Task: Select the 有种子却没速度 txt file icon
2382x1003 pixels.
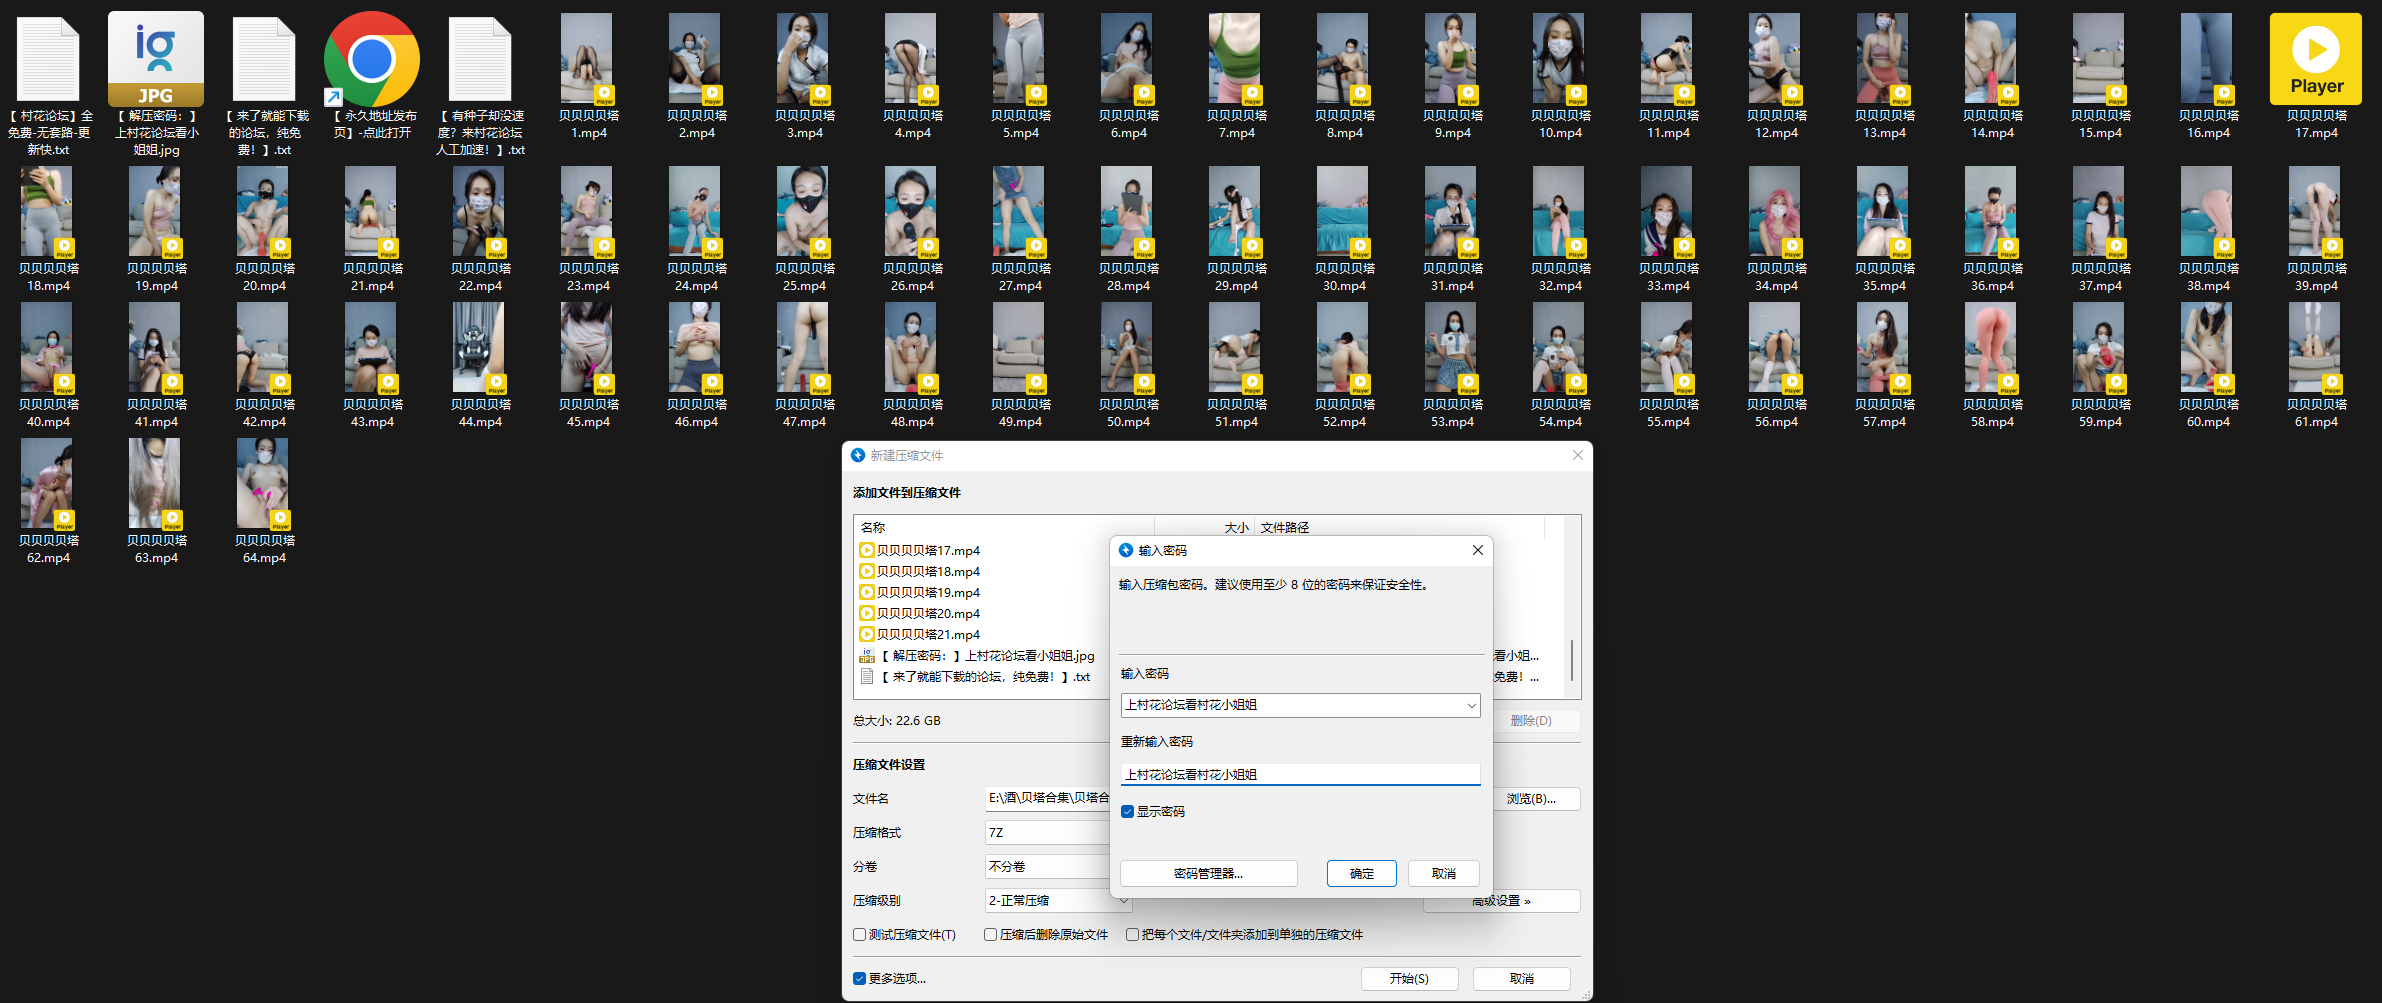Action: pyautogui.click(x=479, y=60)
